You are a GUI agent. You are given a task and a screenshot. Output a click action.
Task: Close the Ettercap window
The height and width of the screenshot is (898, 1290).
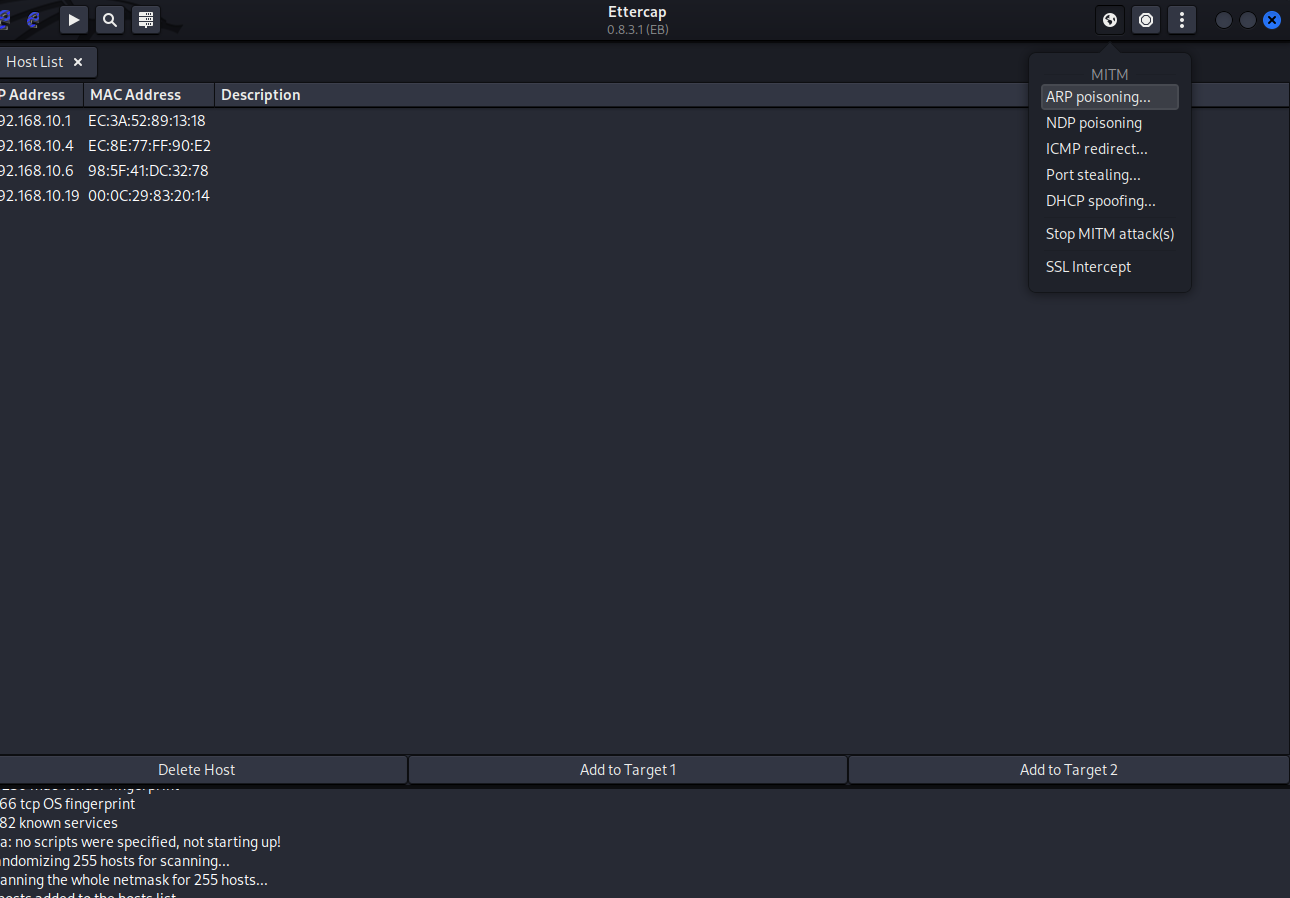(x=1272, y=20)
